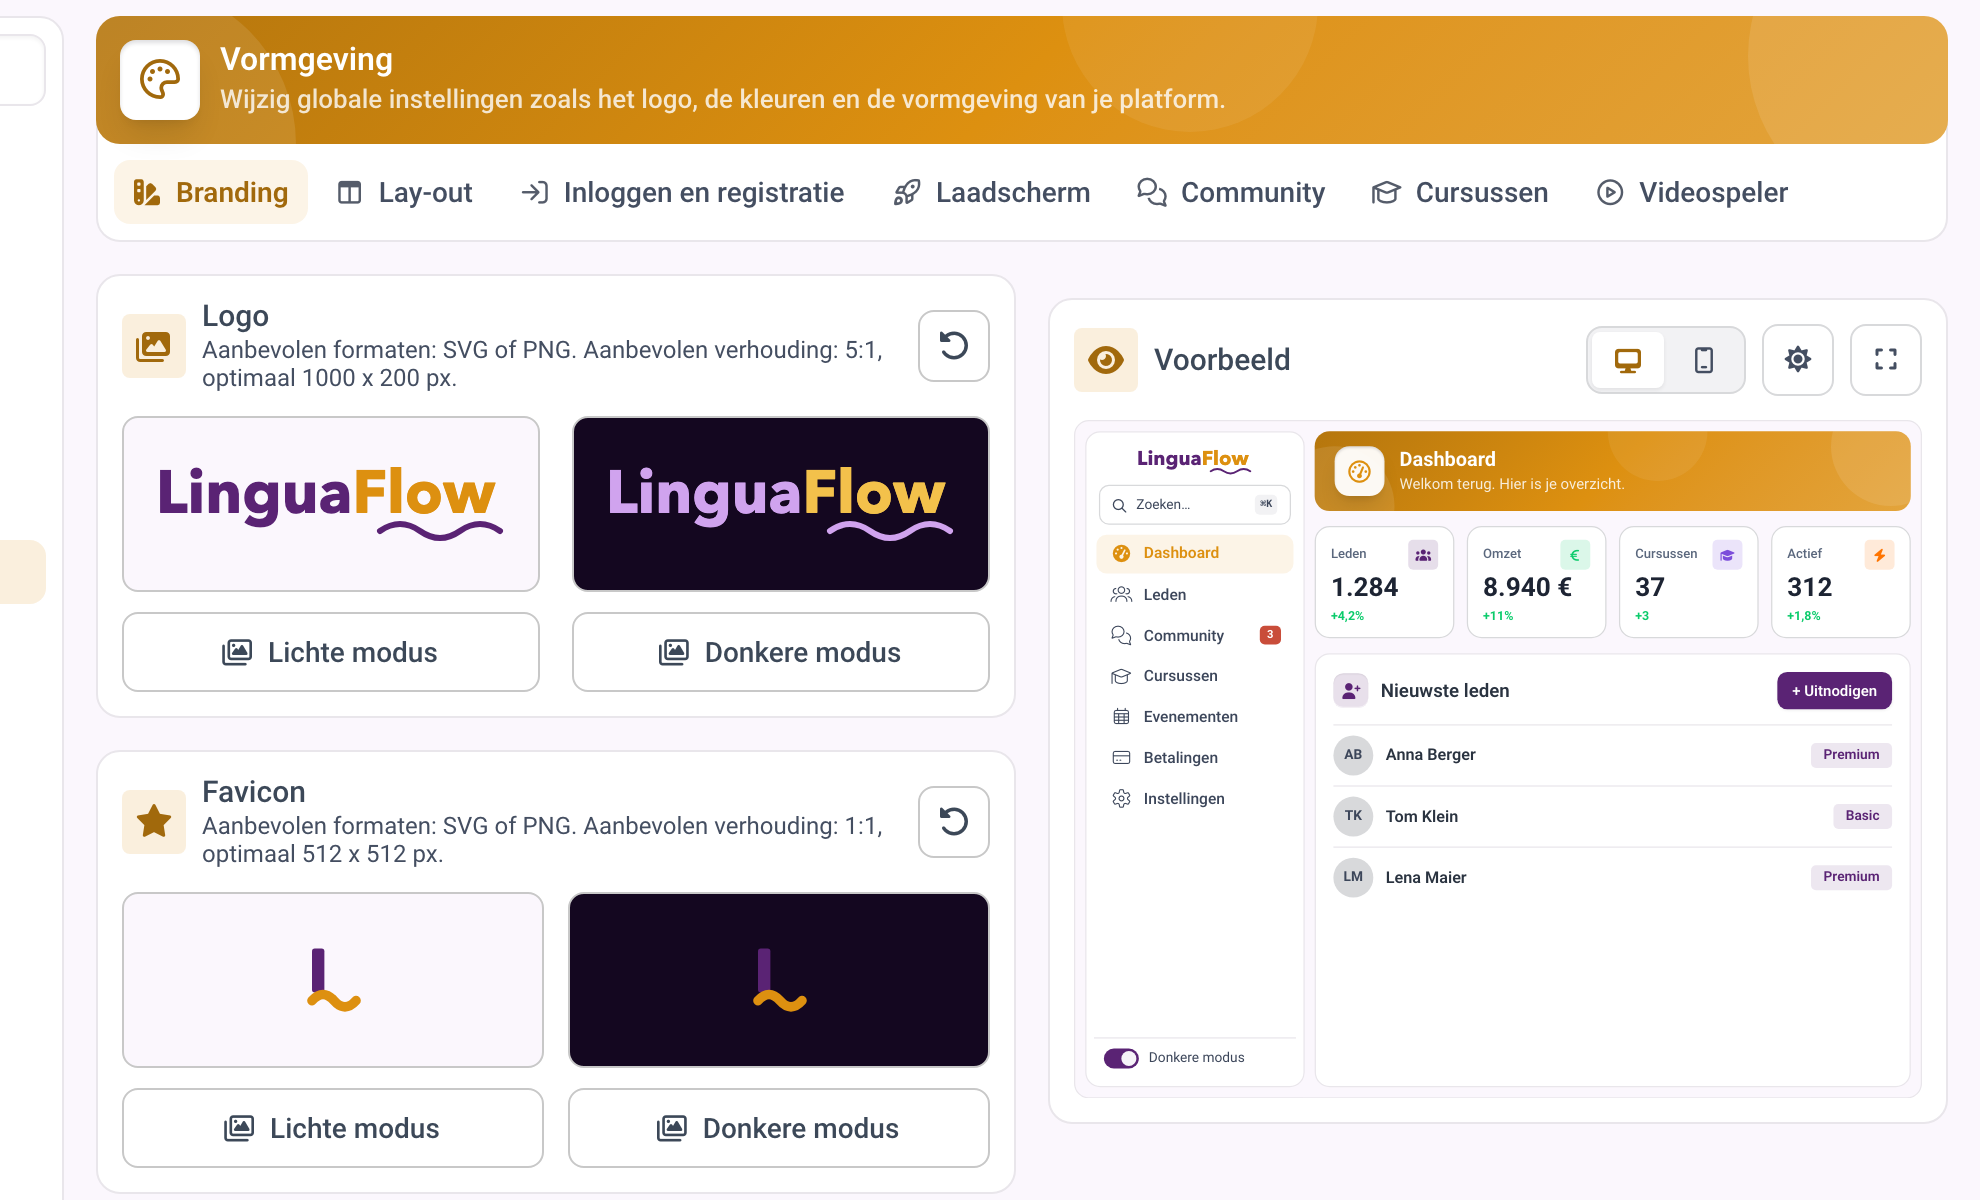This screenshot has width=1980, height=1200.
Task: Click the Favicon star icon
Action: (x=154, y=822)
